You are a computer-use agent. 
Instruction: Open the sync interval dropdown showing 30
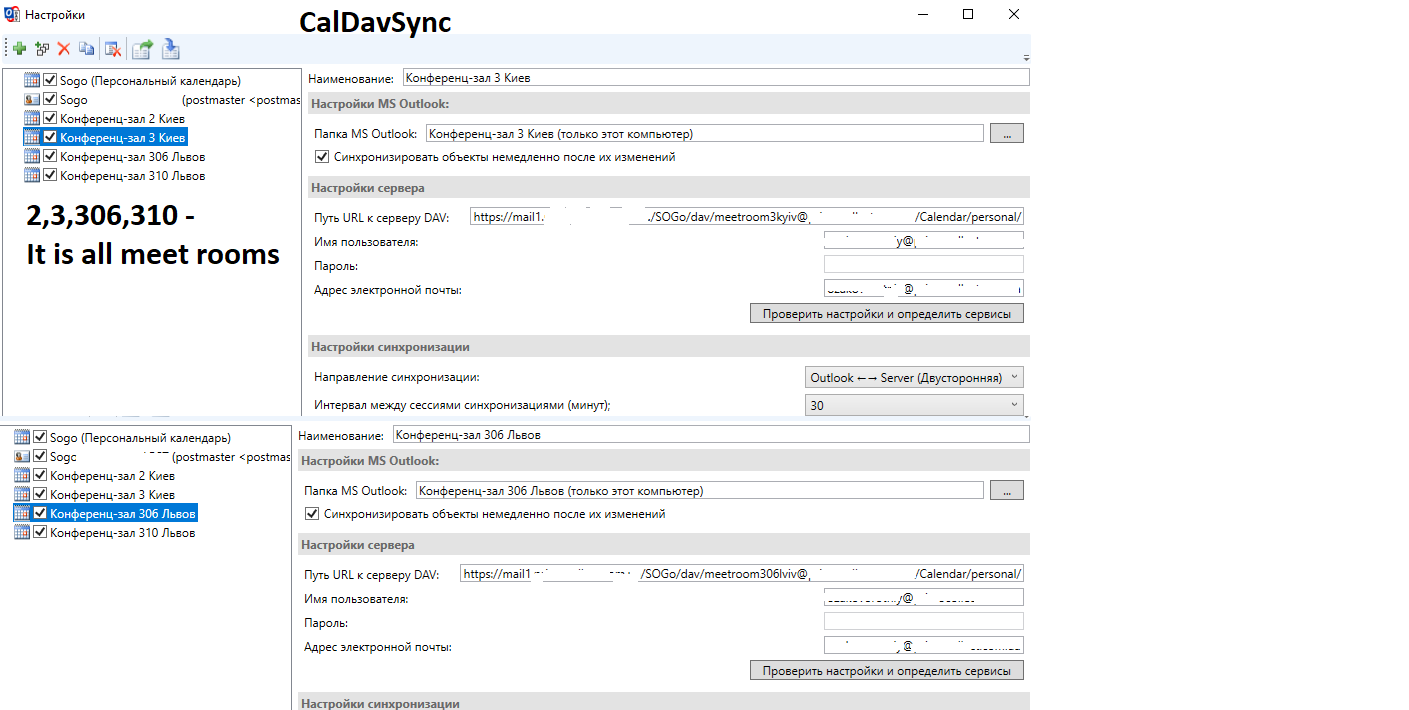tap(914, 406)
